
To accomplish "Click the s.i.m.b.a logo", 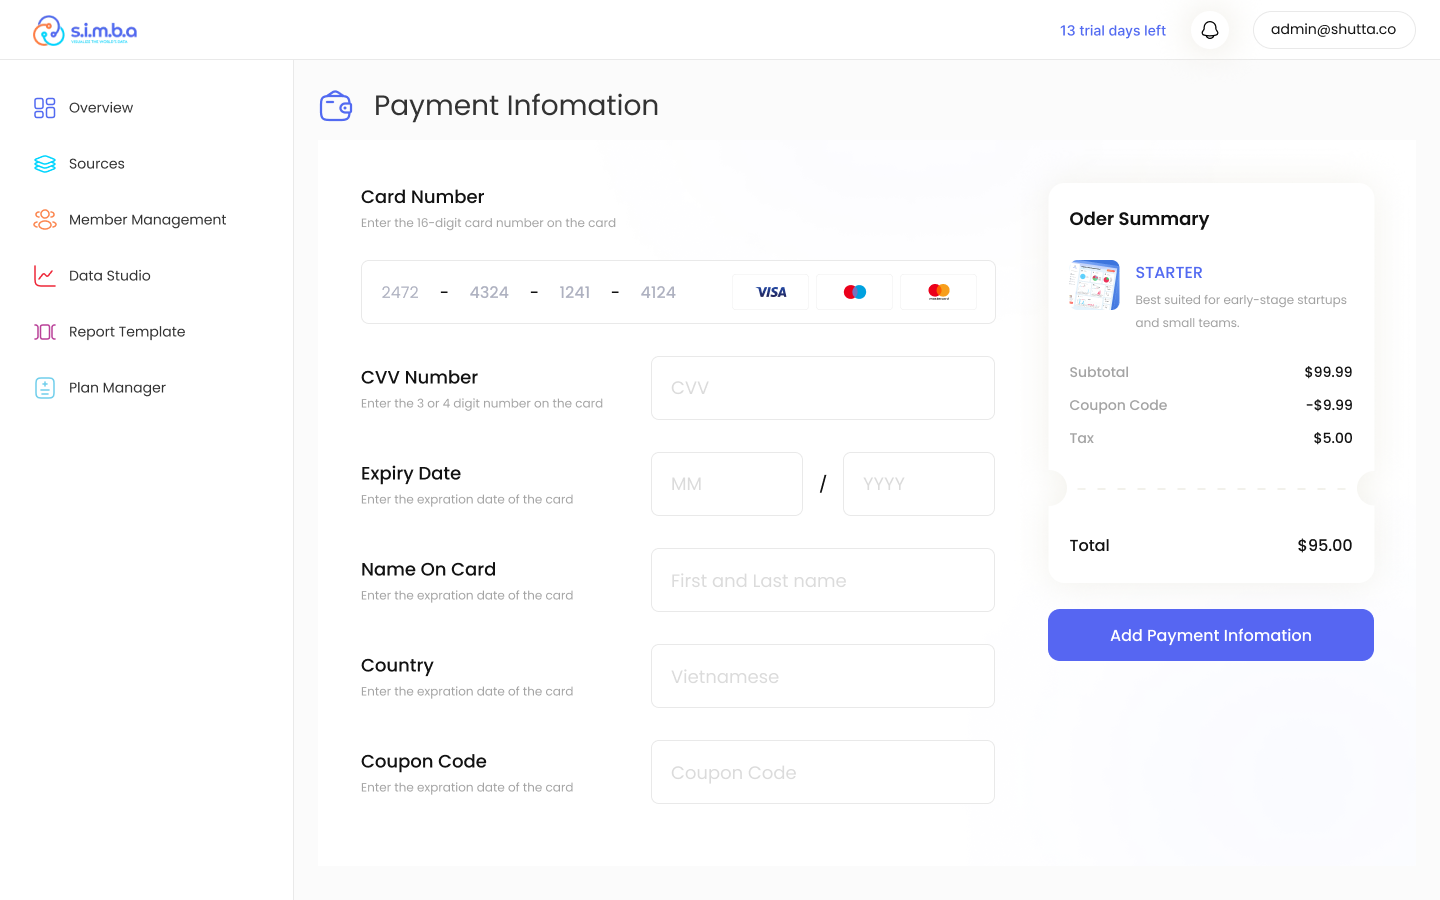I will (x=85, y=31).
